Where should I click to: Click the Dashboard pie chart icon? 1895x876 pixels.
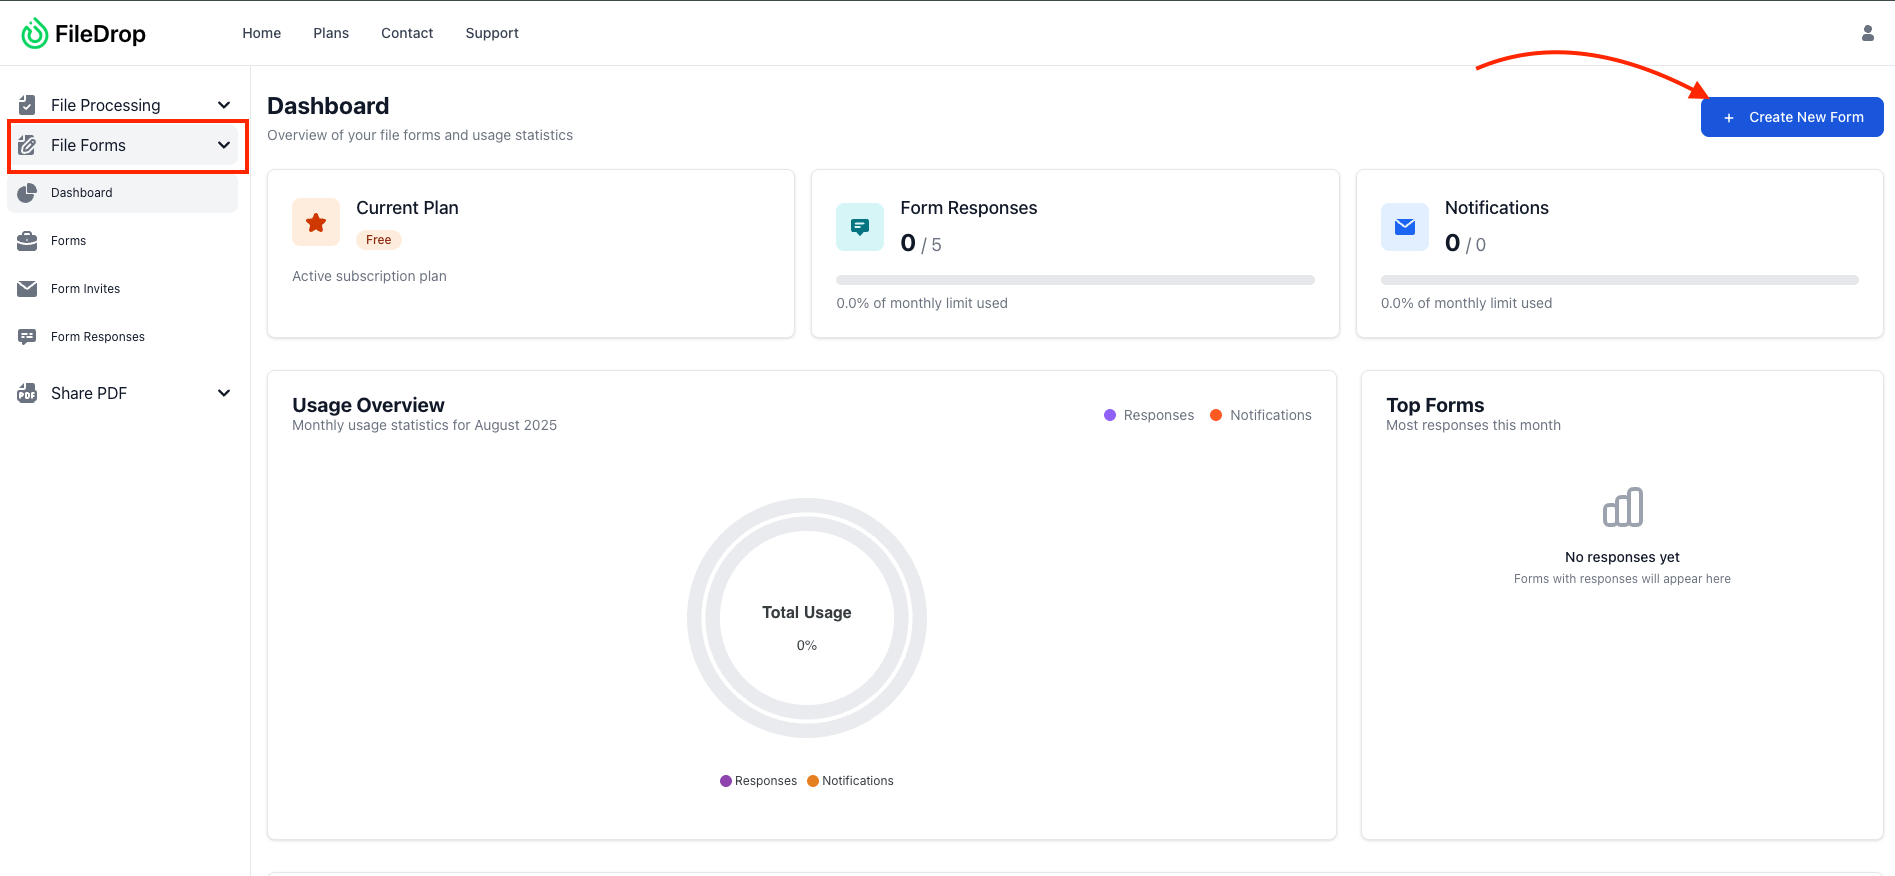27,193
